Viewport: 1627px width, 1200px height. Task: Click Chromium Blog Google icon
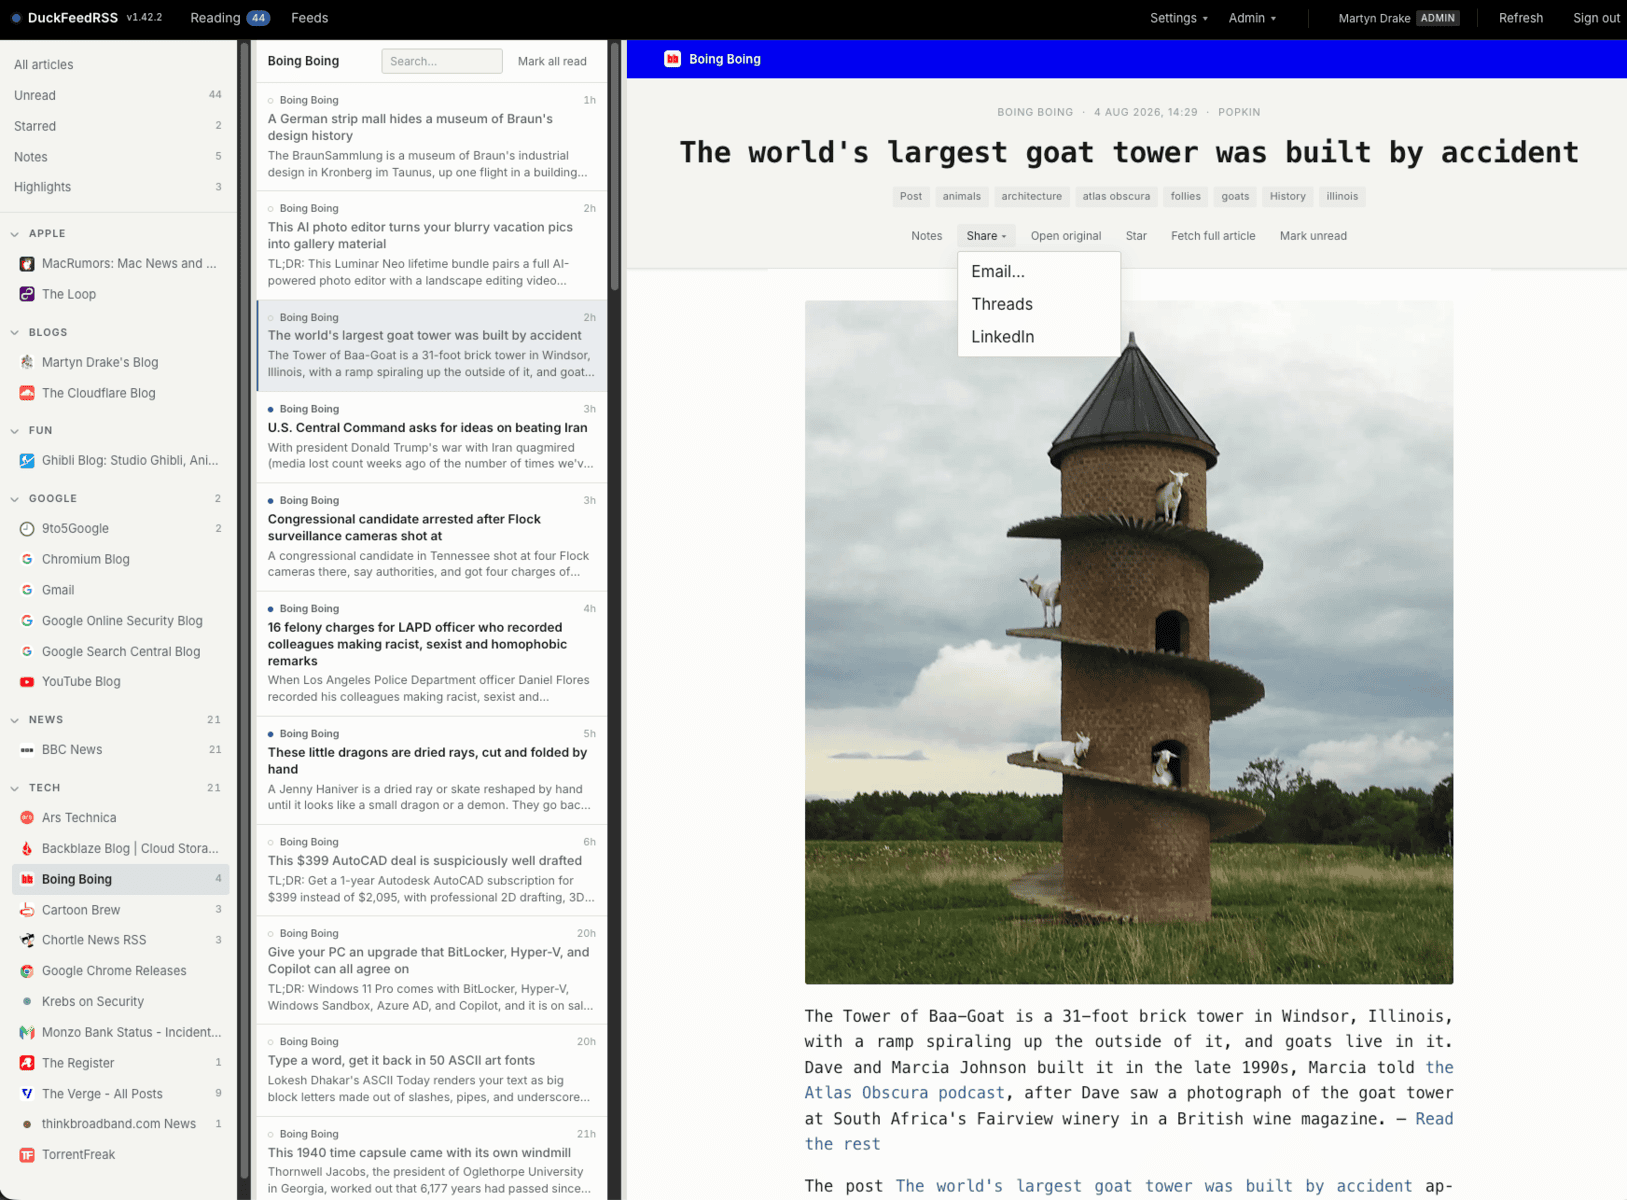[27, 559]
